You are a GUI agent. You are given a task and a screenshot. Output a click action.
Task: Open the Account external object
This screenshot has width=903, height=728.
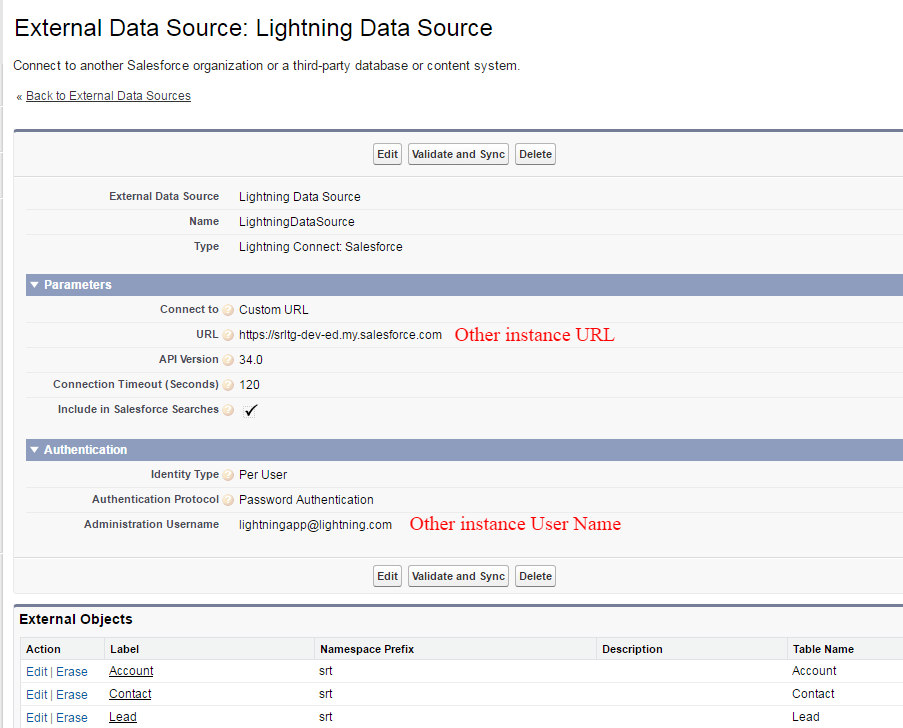(131, 671)
